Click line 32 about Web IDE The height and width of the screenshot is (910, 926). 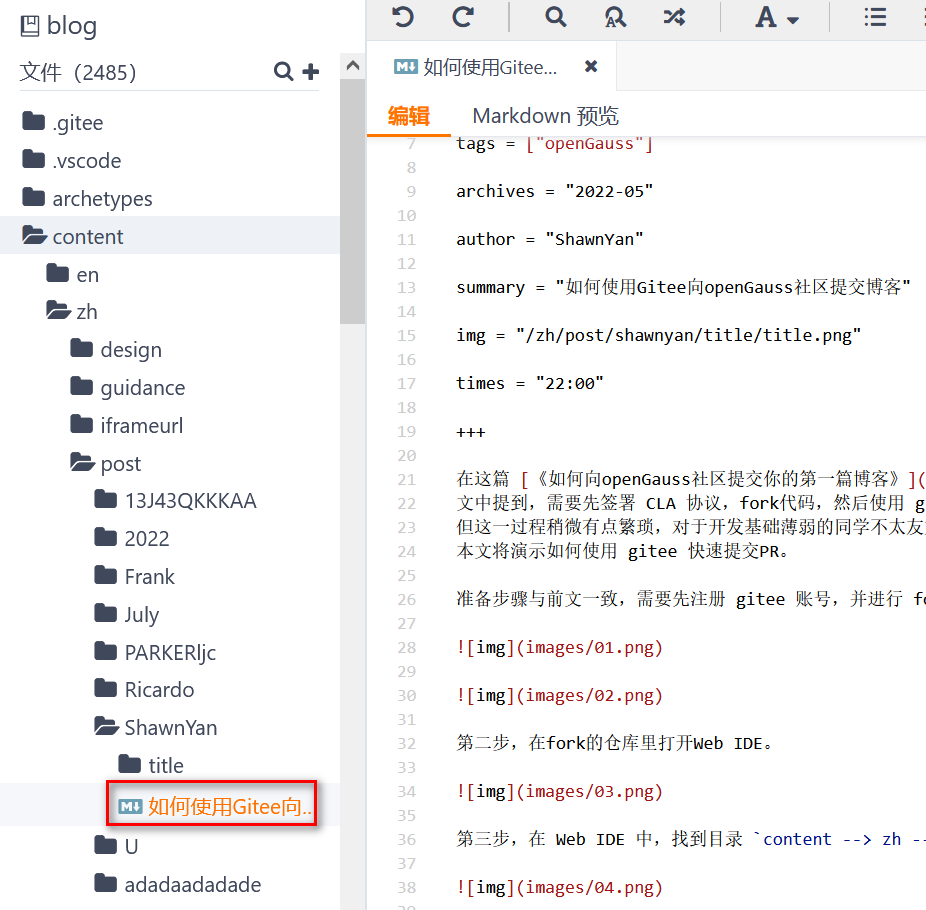(x=614, y=743)
